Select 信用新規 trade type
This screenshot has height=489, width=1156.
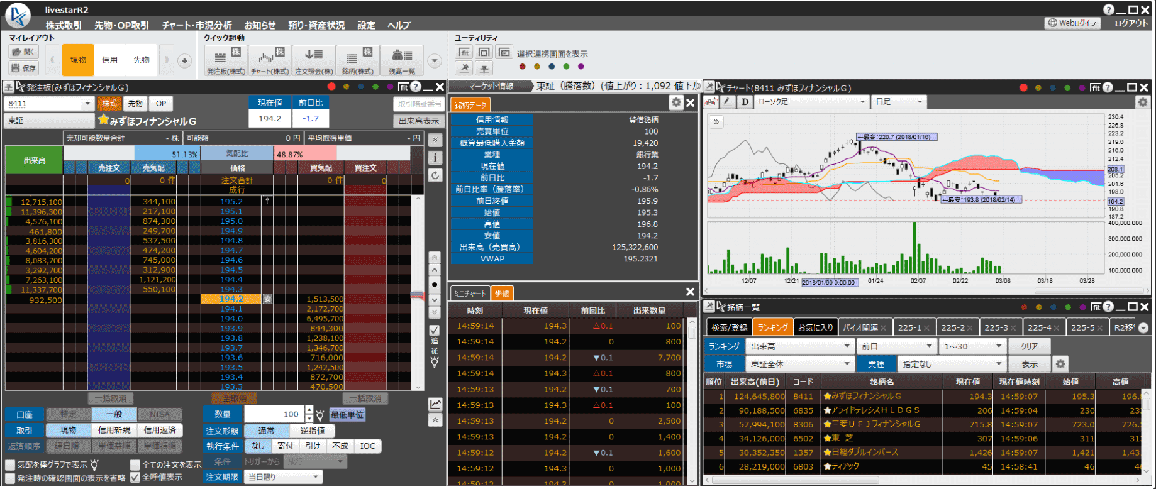tap(112, 430)
